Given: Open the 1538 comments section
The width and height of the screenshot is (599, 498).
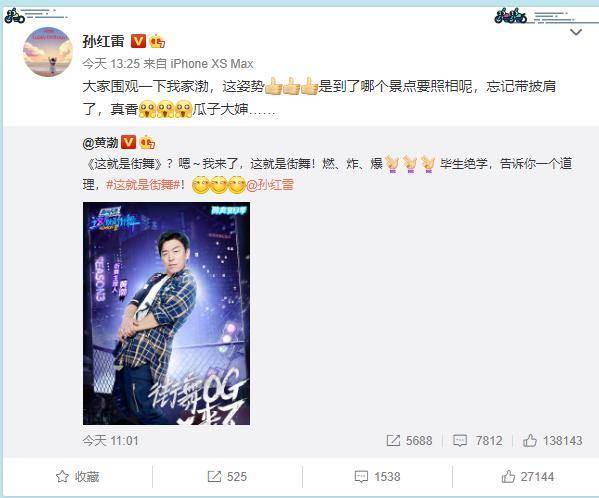Looking at the screenshot, I should [x=377, y=477].
